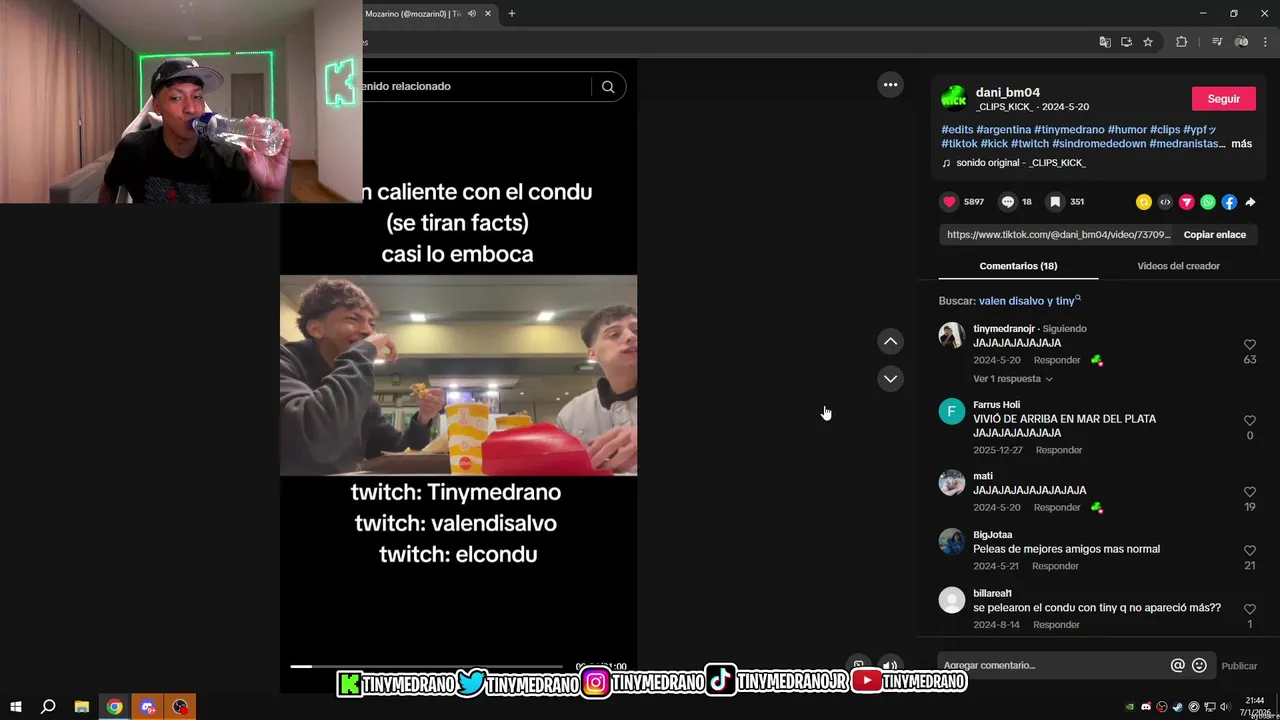
Task: Open the Chrome translate page icon
Action: point(1105,42)
